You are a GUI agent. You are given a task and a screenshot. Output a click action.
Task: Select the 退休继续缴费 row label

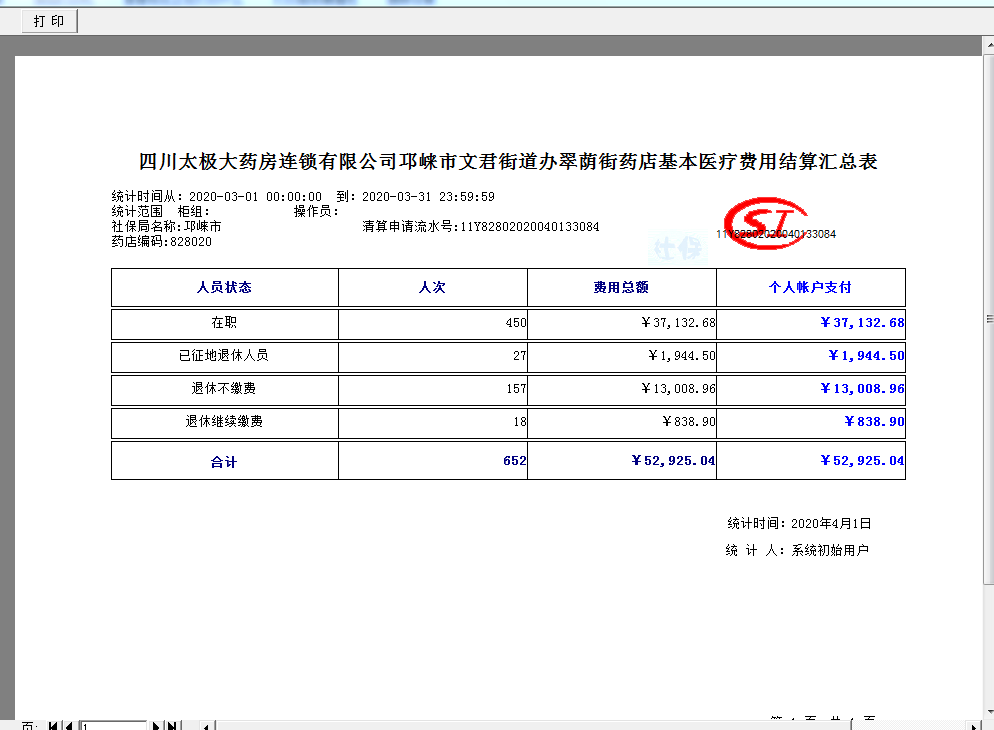click(224, 421)
